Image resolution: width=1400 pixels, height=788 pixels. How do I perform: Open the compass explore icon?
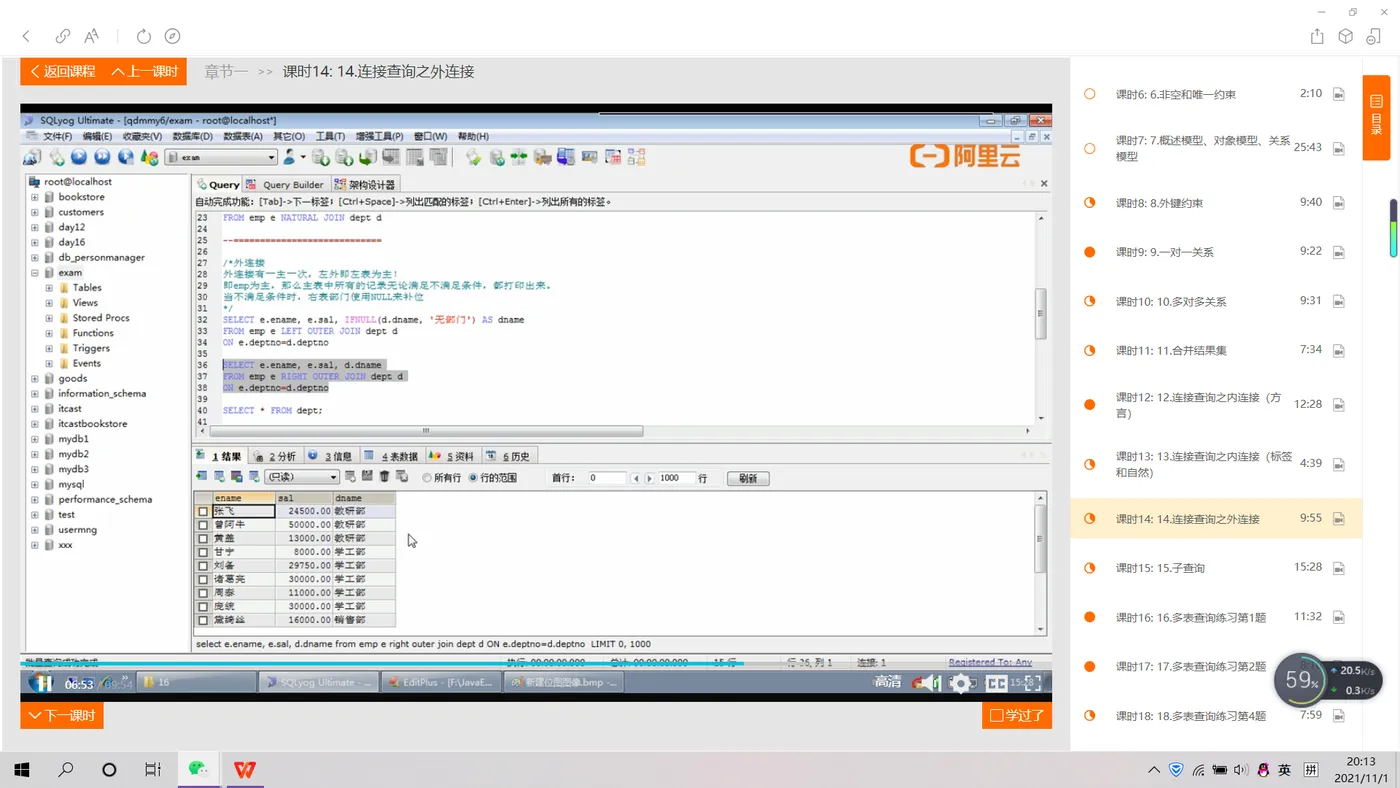(172, 36)
